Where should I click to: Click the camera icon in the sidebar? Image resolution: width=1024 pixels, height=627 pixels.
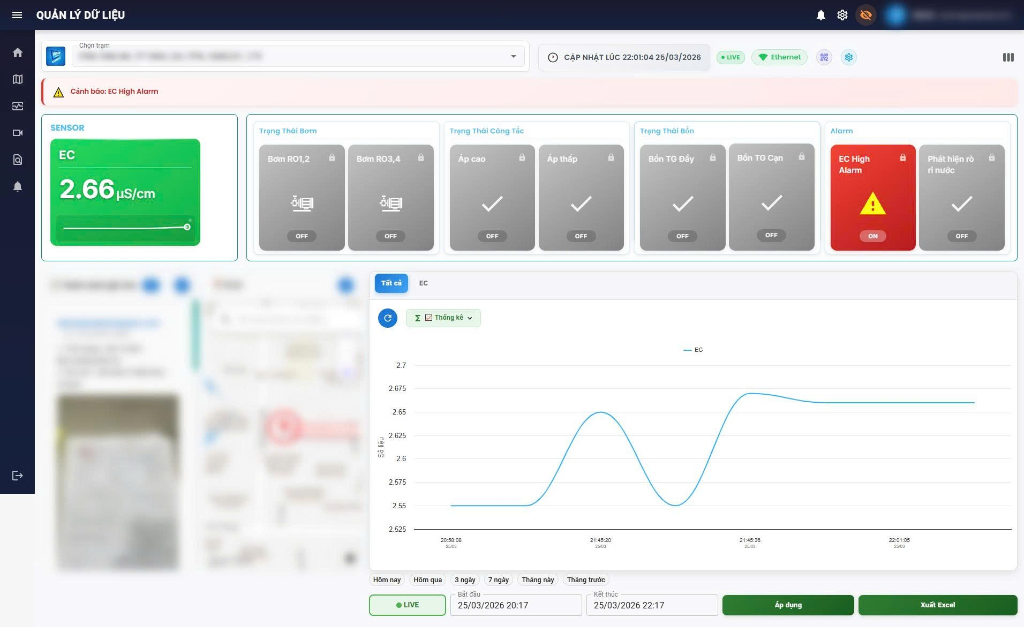pyautogui.click(x=17, y=133)
